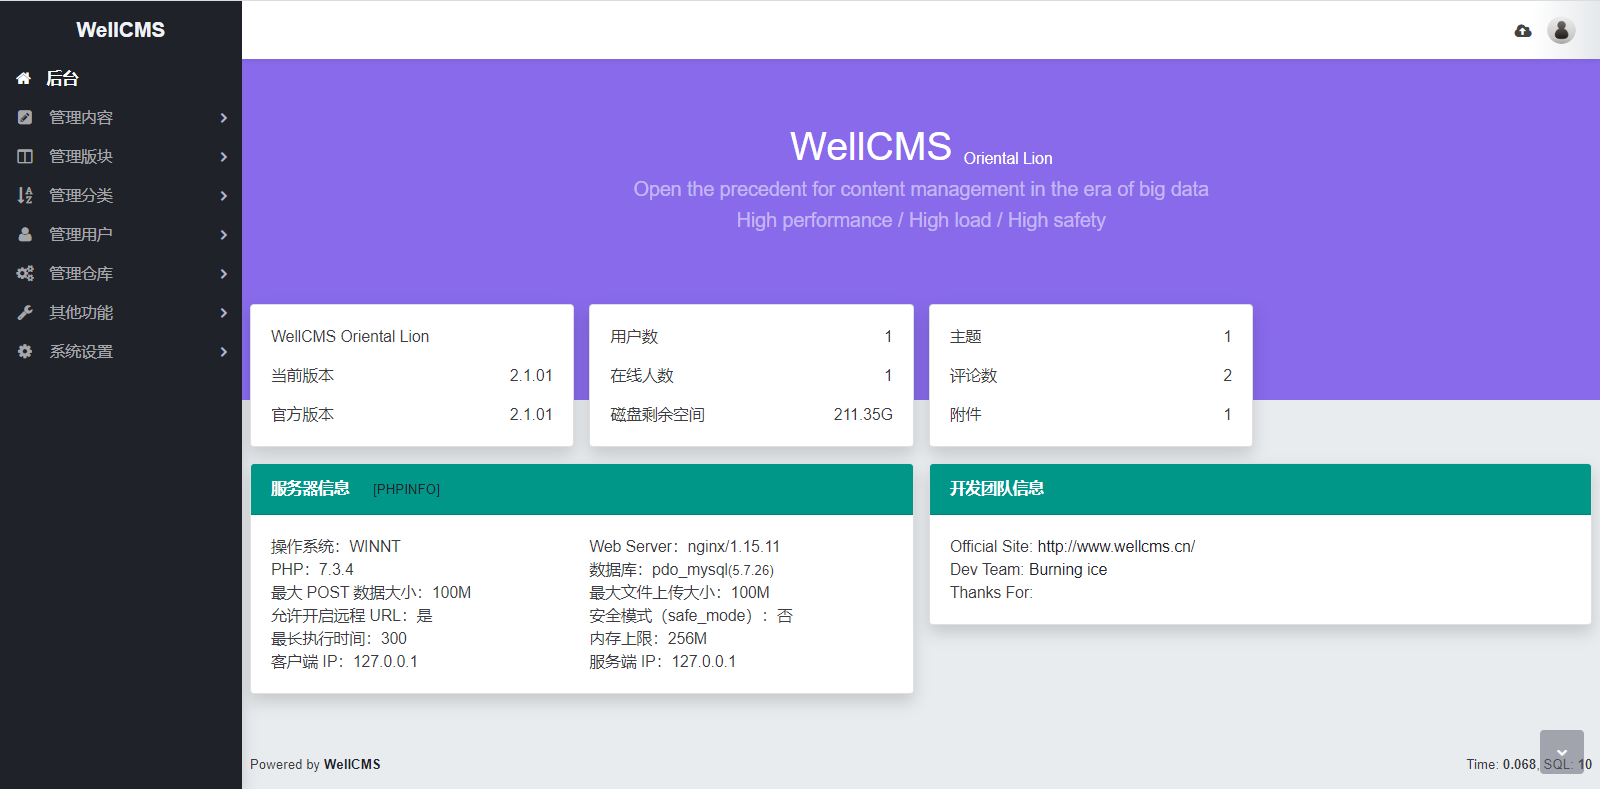
Task: Click the 开发团队信息 panel heading
Action: pyautogui.click(x=997, y=488)
